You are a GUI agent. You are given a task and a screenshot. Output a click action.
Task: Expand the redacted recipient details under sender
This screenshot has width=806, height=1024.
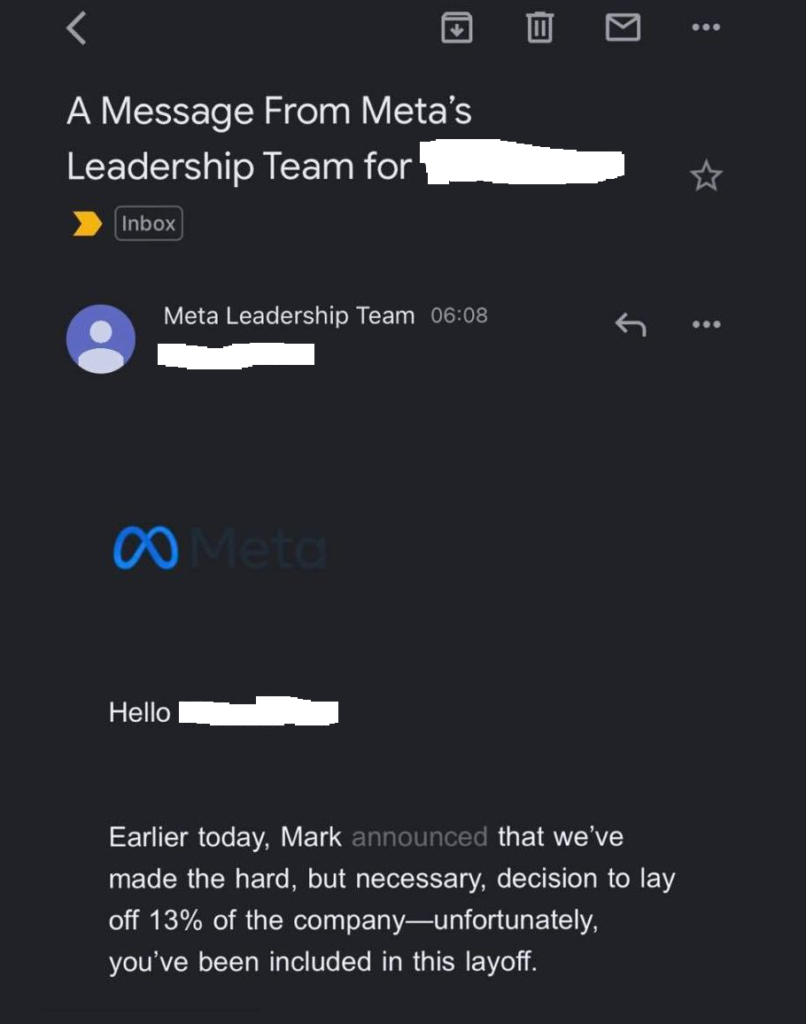point(237,353)
